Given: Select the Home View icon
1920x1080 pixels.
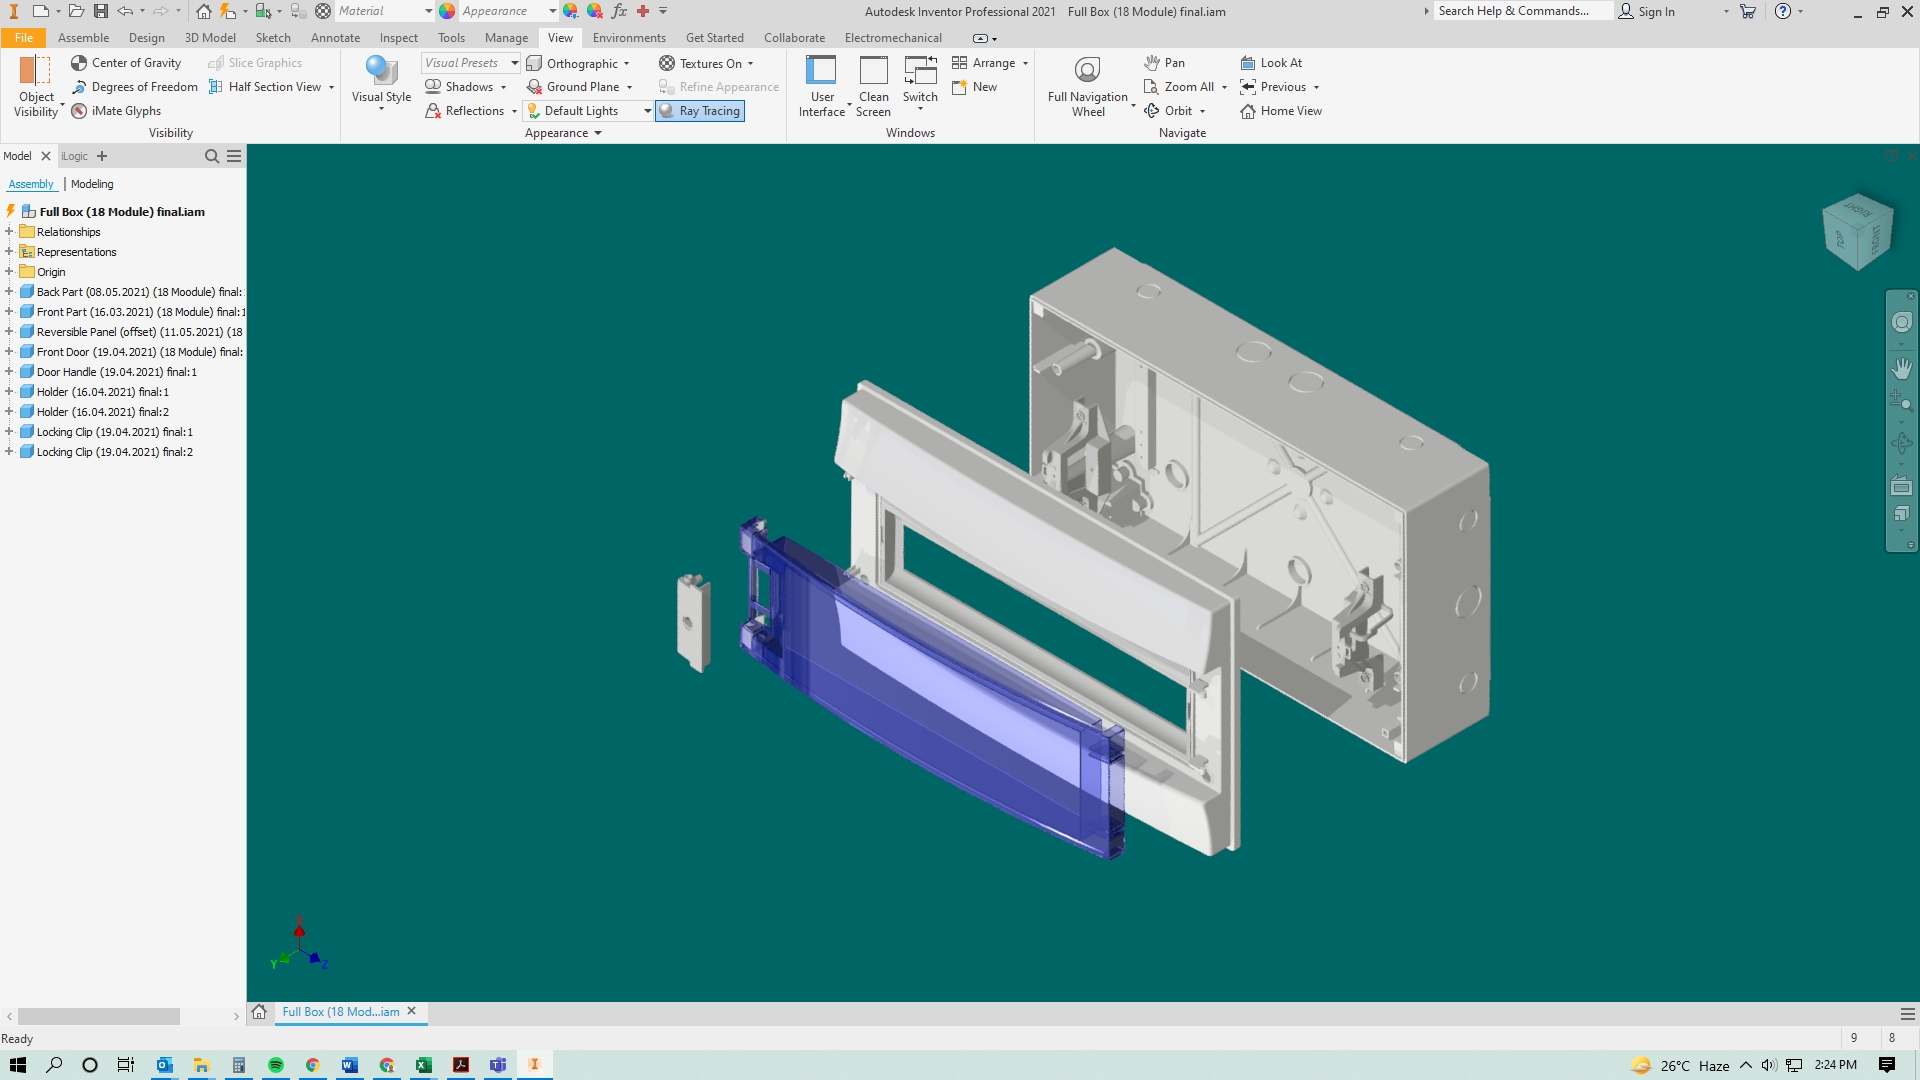Looking at the screenshot, I should coord(1248,111).
